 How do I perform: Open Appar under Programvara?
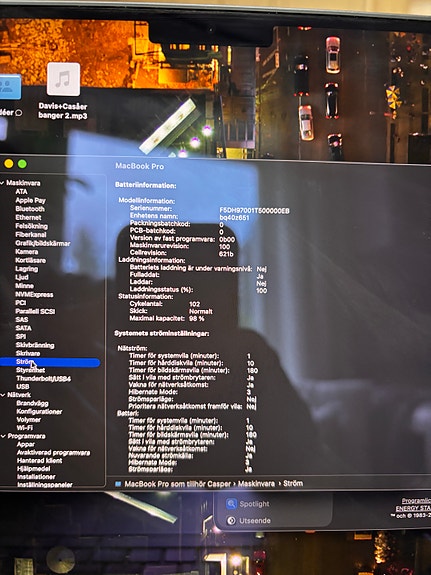tap(26, 444)
